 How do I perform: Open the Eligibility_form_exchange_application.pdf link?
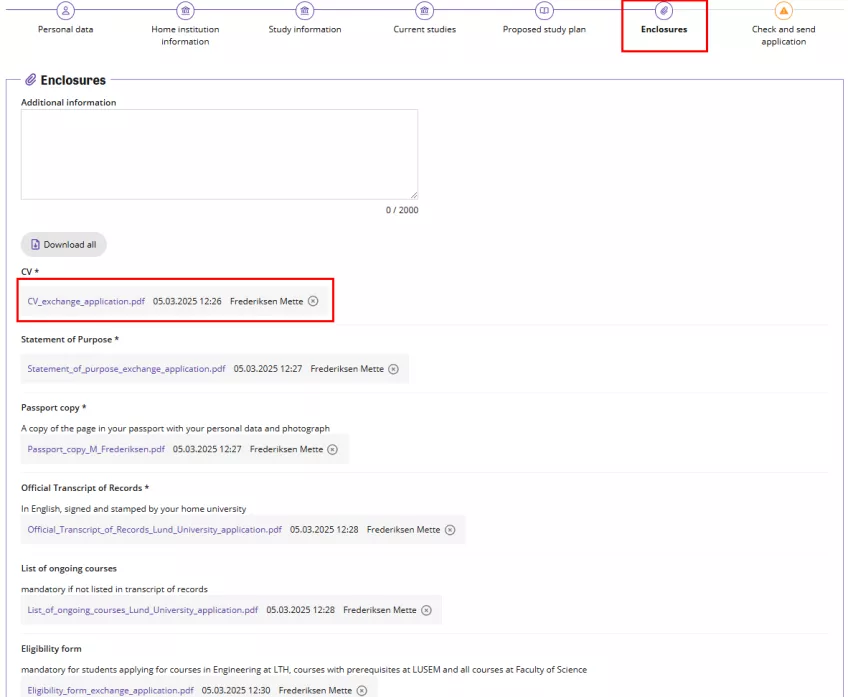[x=110, y=690]
